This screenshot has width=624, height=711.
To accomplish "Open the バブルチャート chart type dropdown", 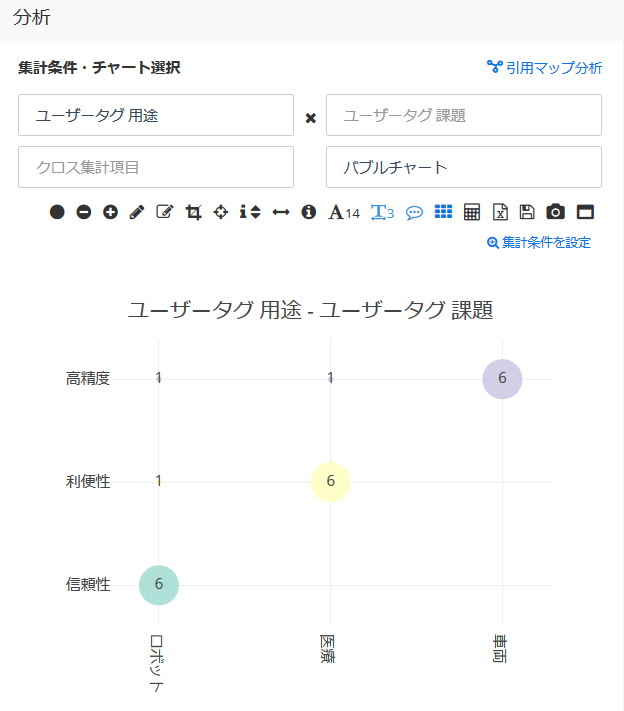I will pos(464,167).
